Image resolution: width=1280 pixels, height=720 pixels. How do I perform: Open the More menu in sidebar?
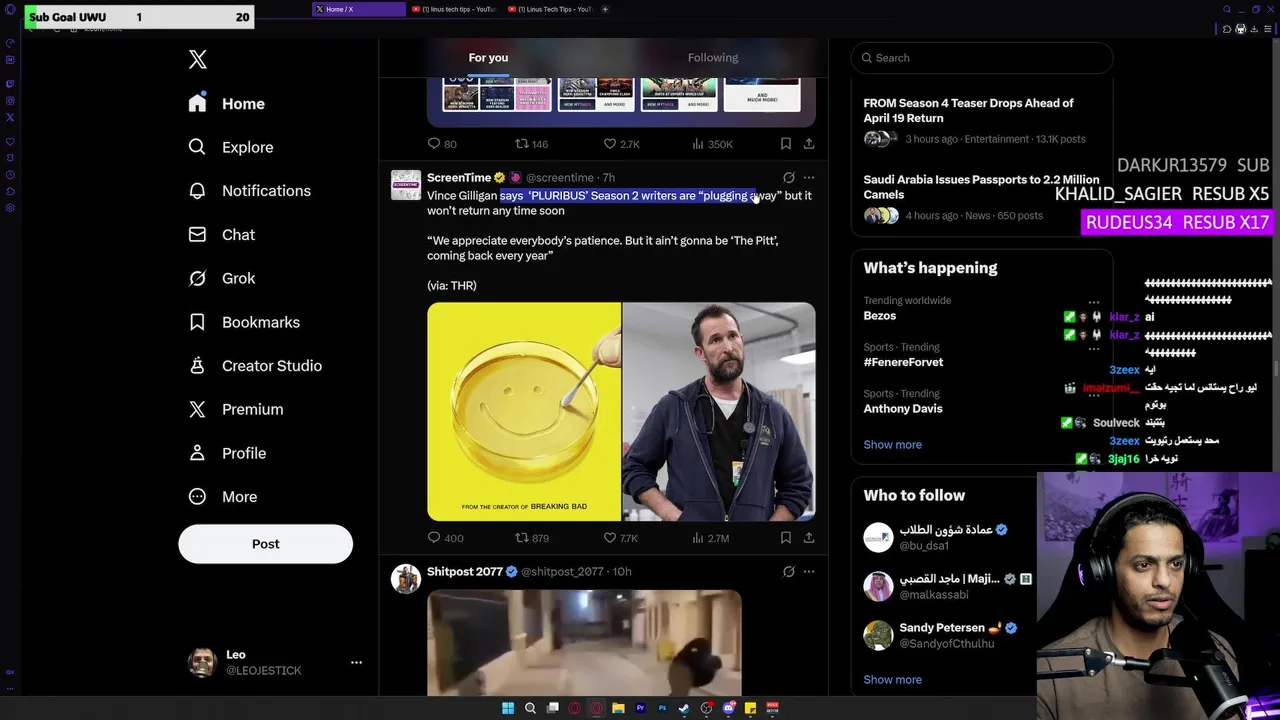click(223, 497)
